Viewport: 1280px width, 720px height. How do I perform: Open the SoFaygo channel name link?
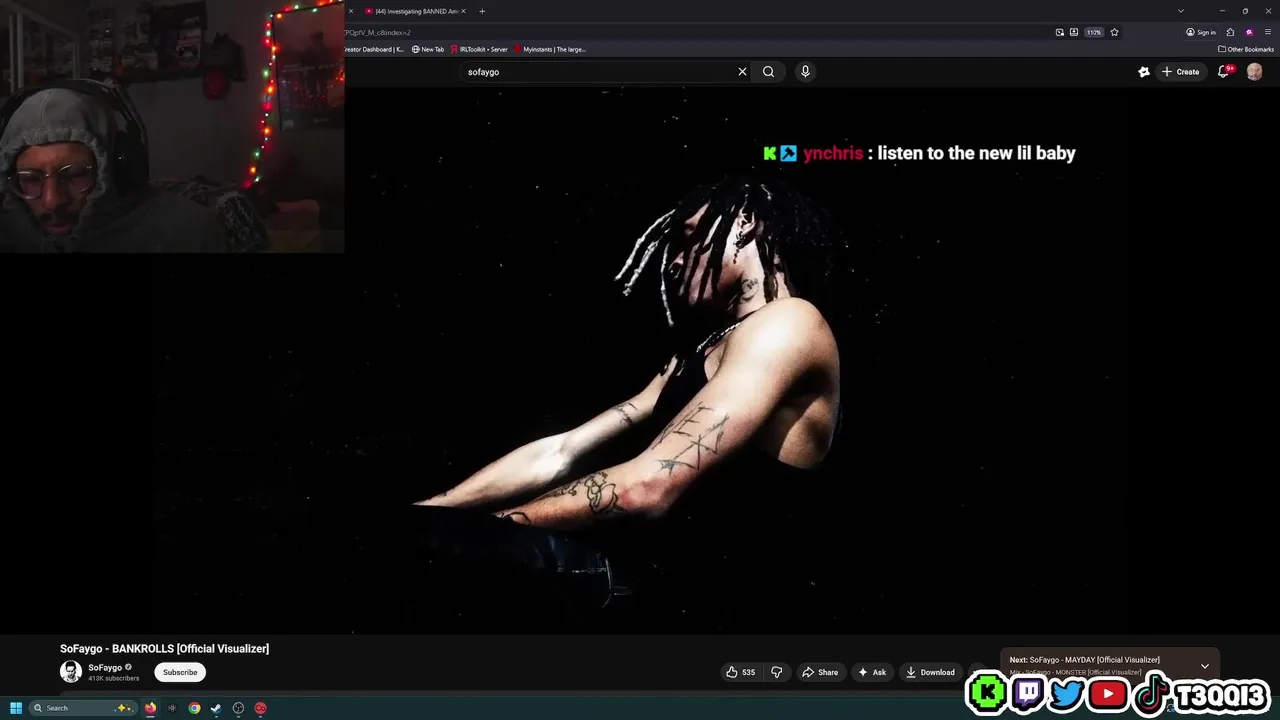(x=105, y=667)
